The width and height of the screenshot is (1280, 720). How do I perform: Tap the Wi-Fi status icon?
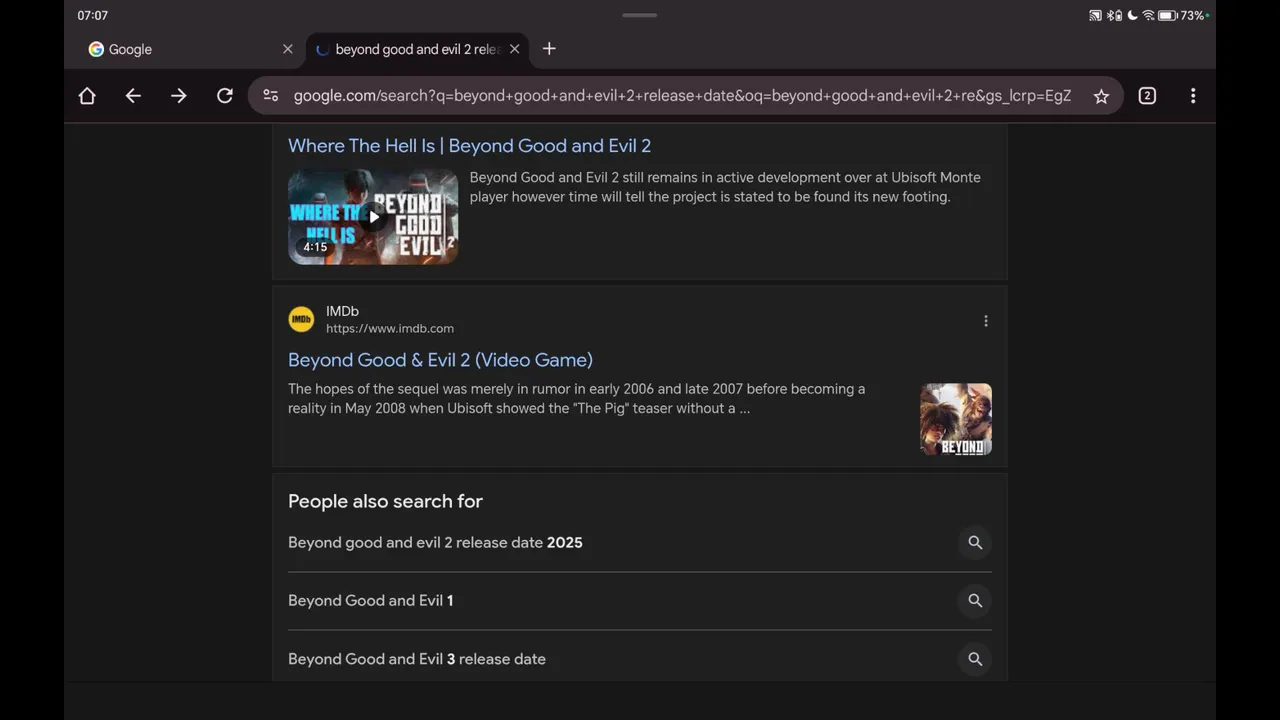(x=1148, y=15)
